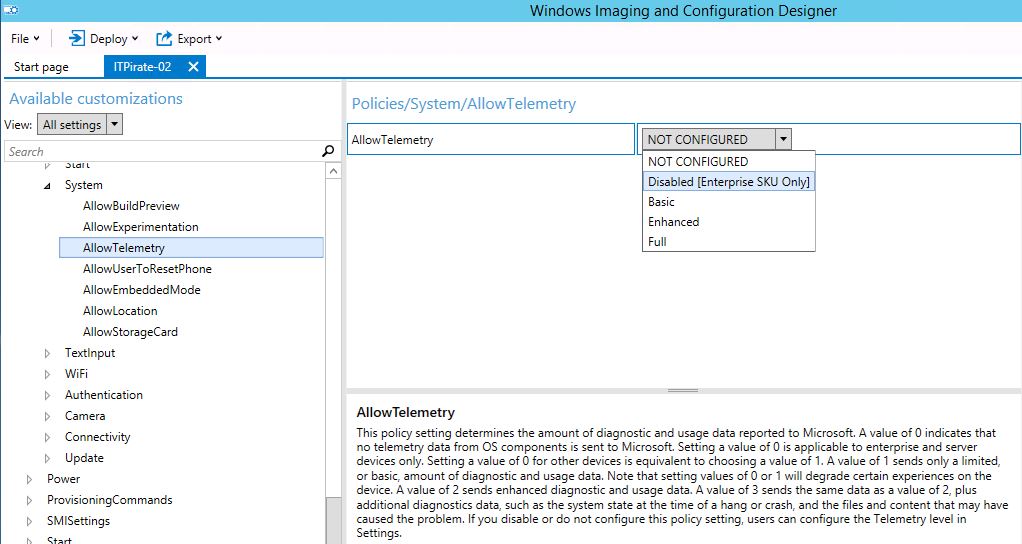
Task: Click the horizontal splitter grip above description
Action: (683, 390)
